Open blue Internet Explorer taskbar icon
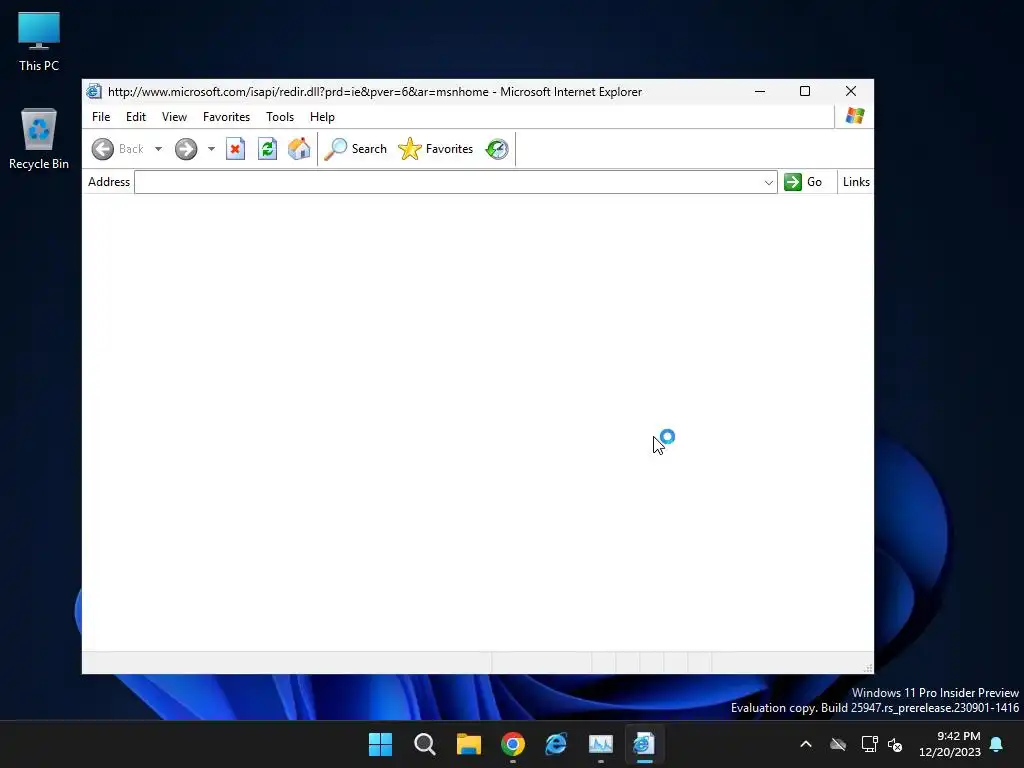 [556, 744]
